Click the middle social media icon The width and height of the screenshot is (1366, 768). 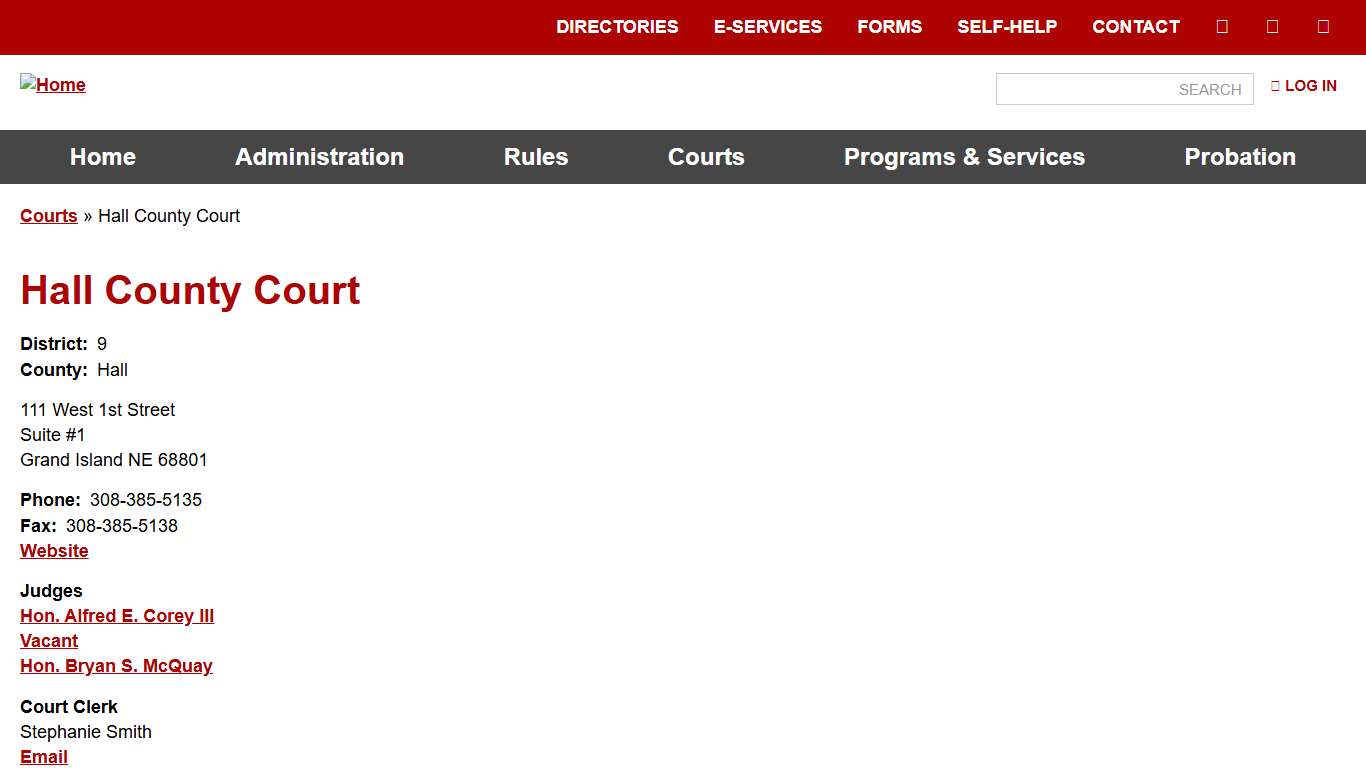[1272, 26]
